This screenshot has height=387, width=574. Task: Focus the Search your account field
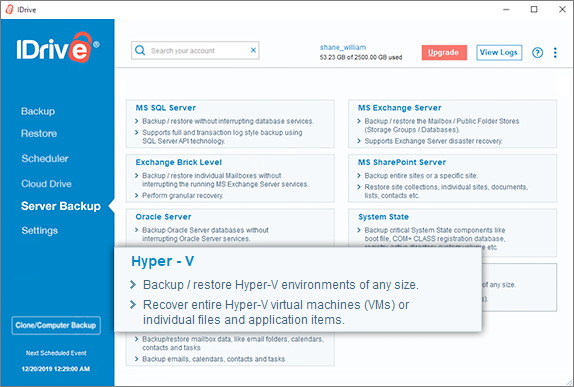point(195,51)
